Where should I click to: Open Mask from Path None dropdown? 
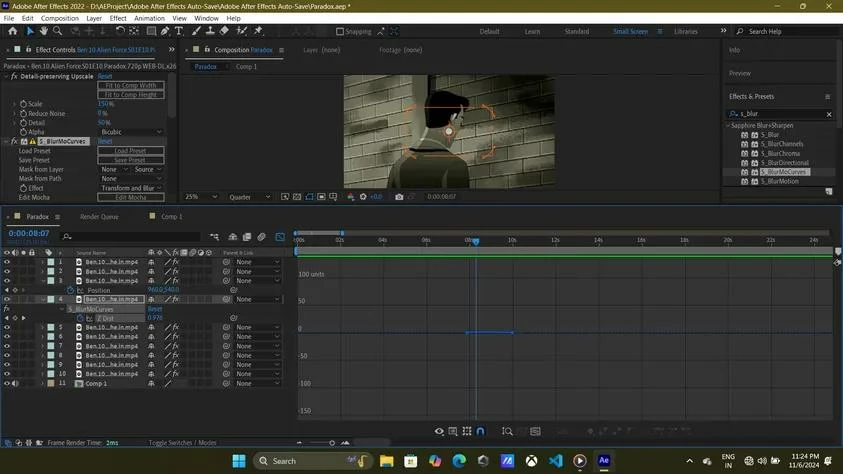click(x=131, y=178)
